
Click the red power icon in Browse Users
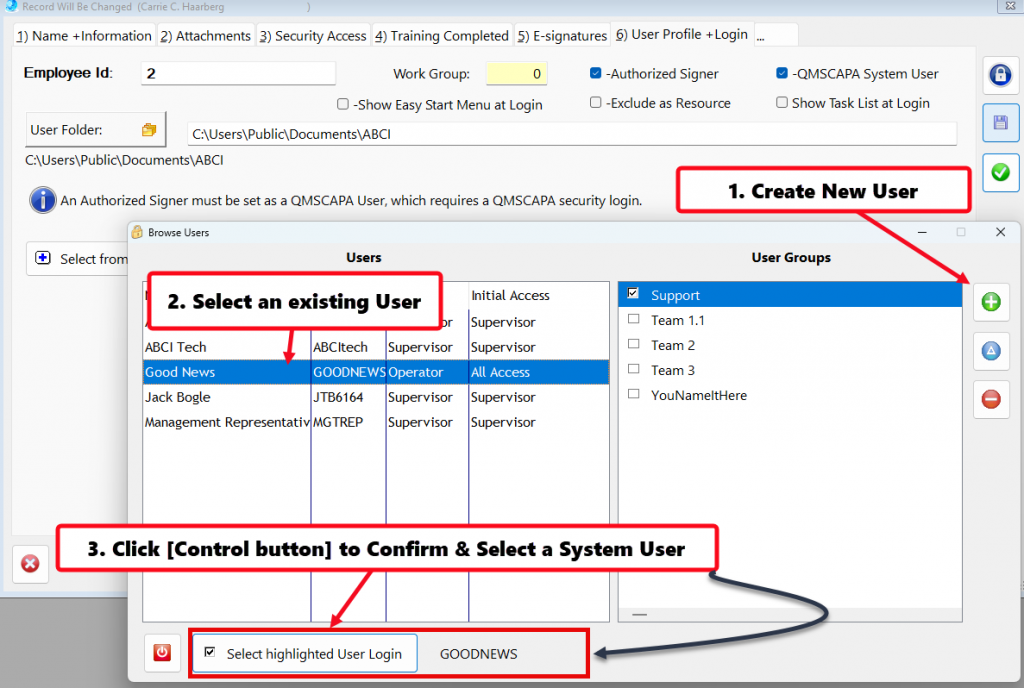(x=162, y=653)
